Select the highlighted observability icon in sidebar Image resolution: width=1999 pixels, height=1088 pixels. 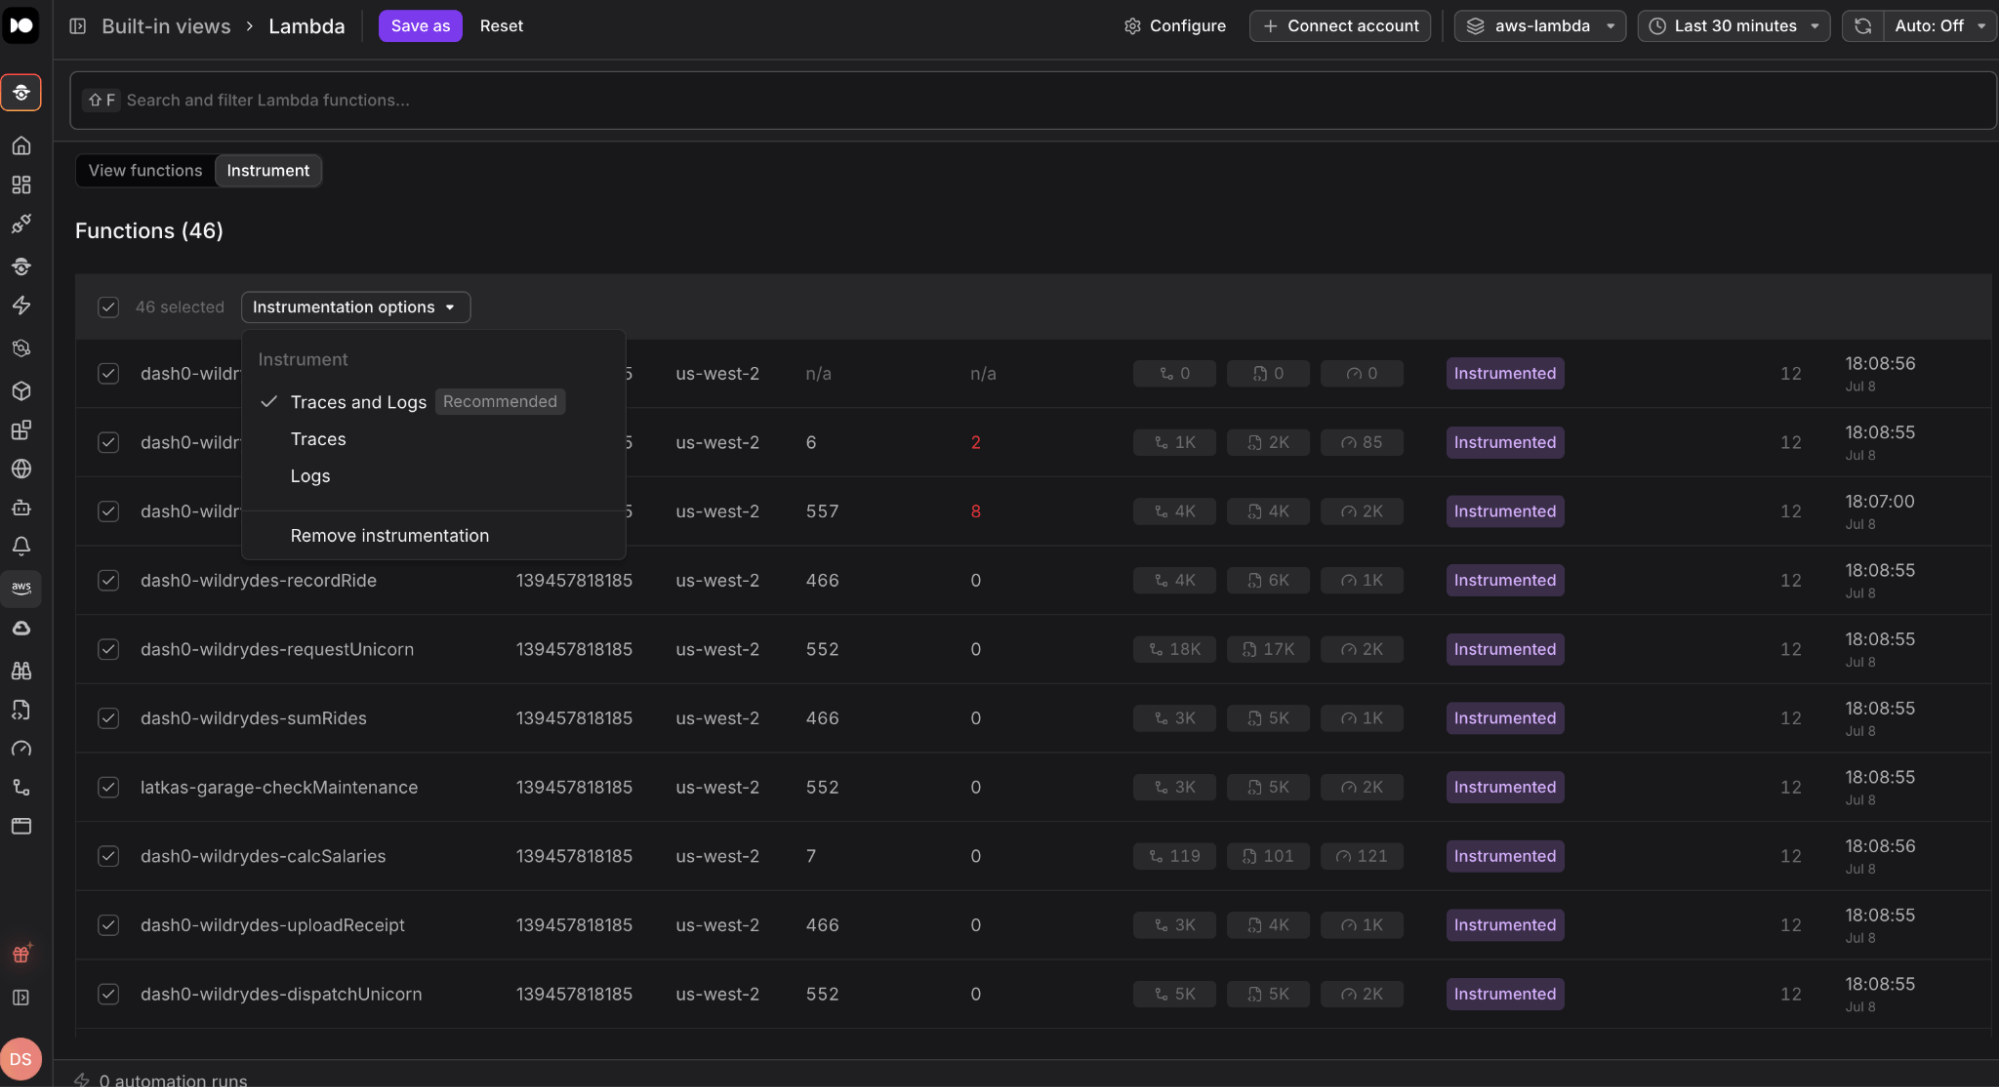click(21, 93)
